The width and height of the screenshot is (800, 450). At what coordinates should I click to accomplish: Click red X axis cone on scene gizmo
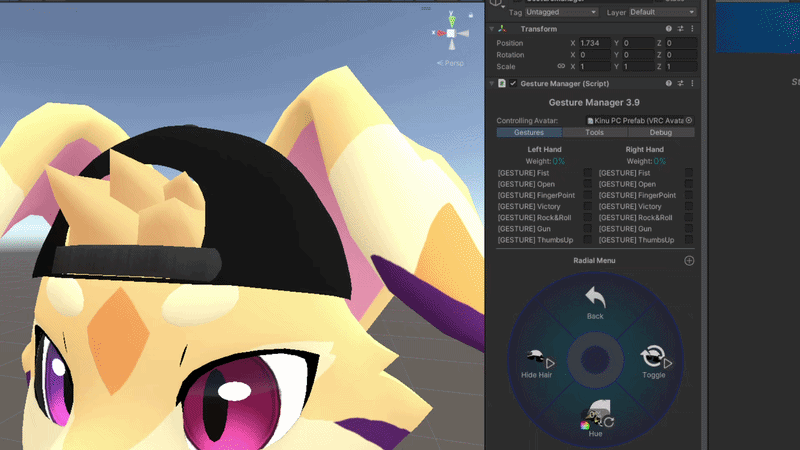click(x=441, y=33)
